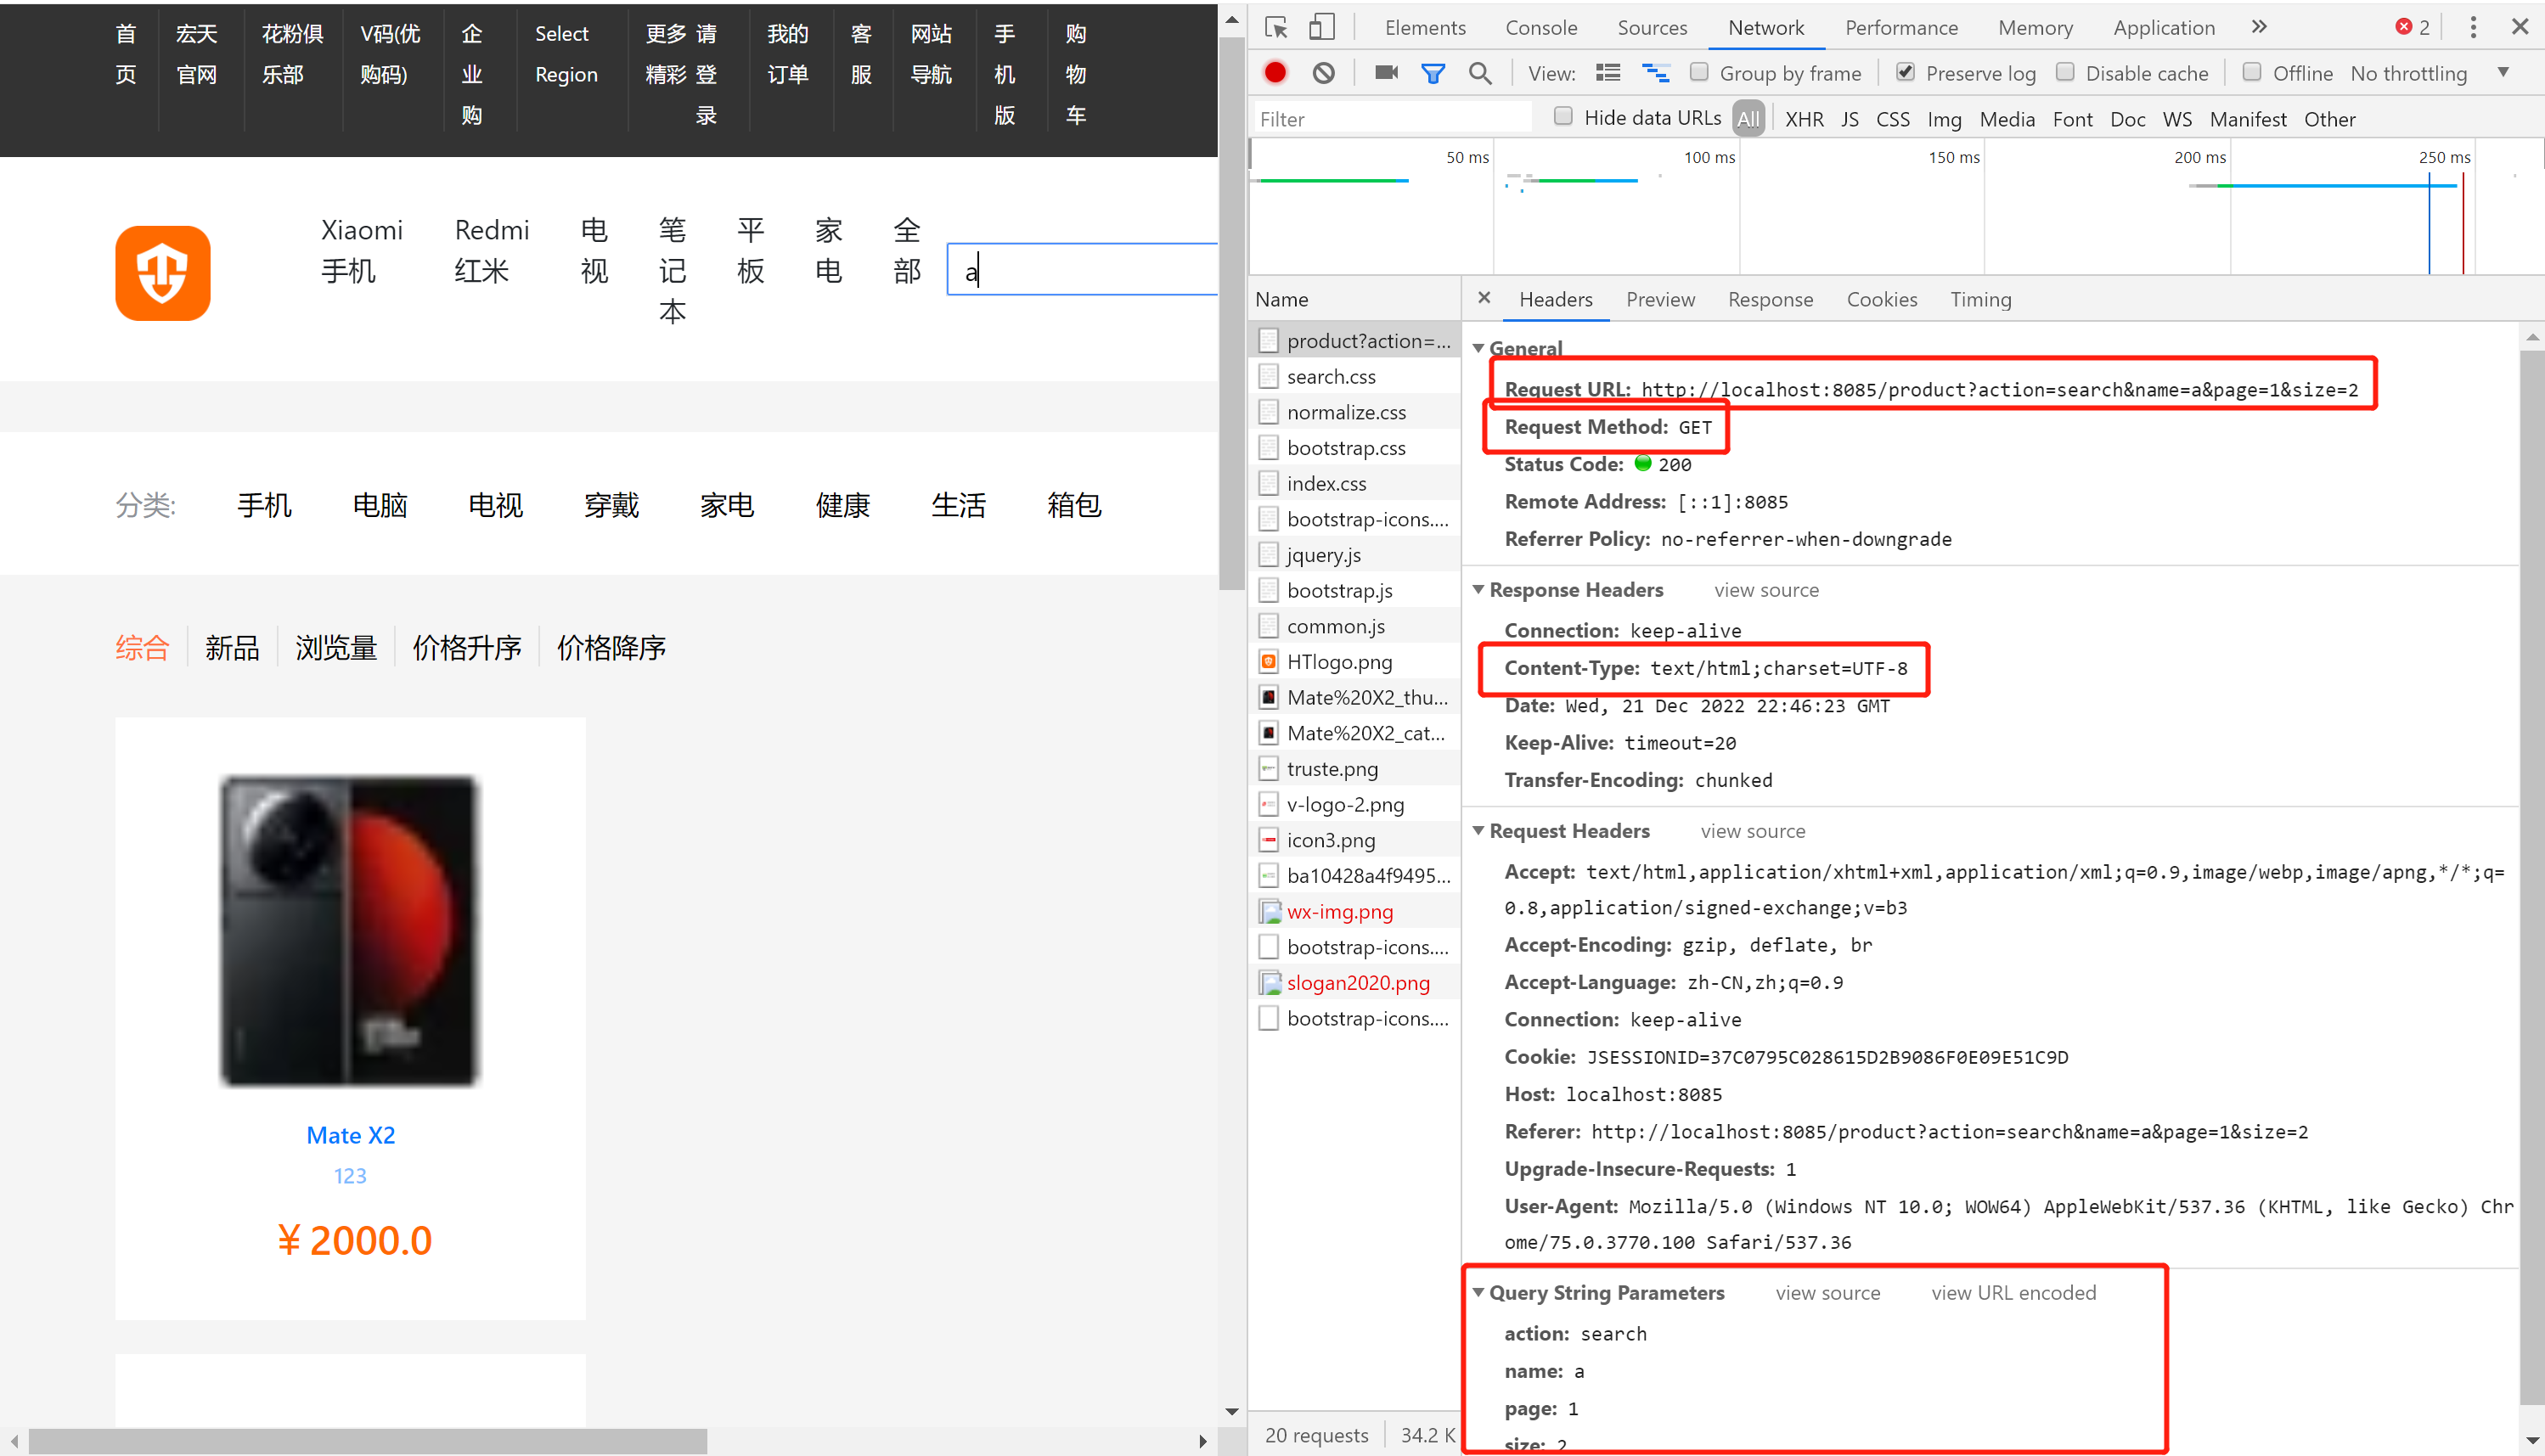2545x1456 pixels.
Task: Click the orange shield site logo
Action: [x=163, y=273]
